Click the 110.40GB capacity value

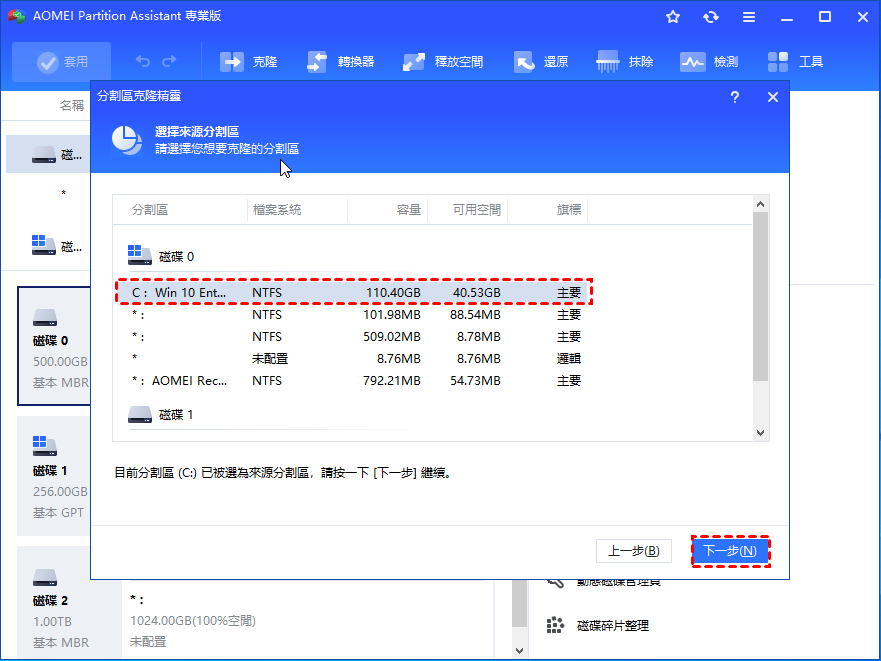pos(393,292)
